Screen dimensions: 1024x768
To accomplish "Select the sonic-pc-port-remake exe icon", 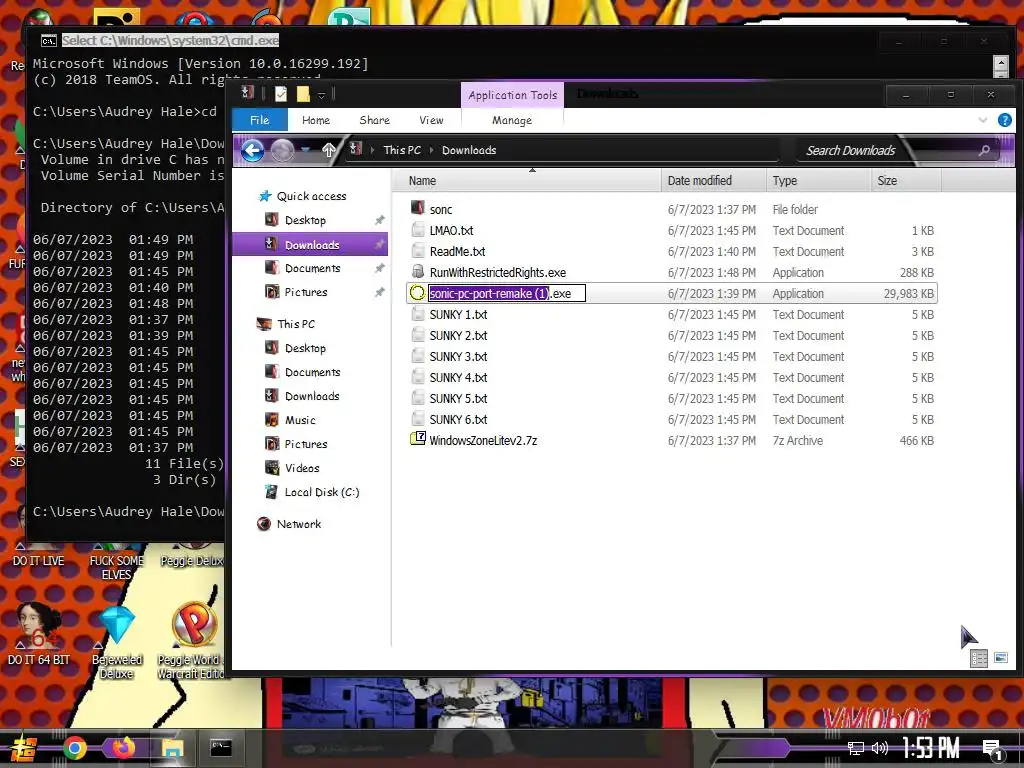I will coord(417,293).
